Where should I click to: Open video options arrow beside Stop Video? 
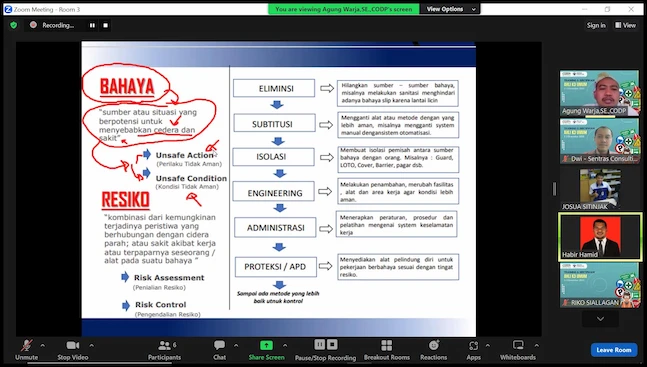coord(92,346)
